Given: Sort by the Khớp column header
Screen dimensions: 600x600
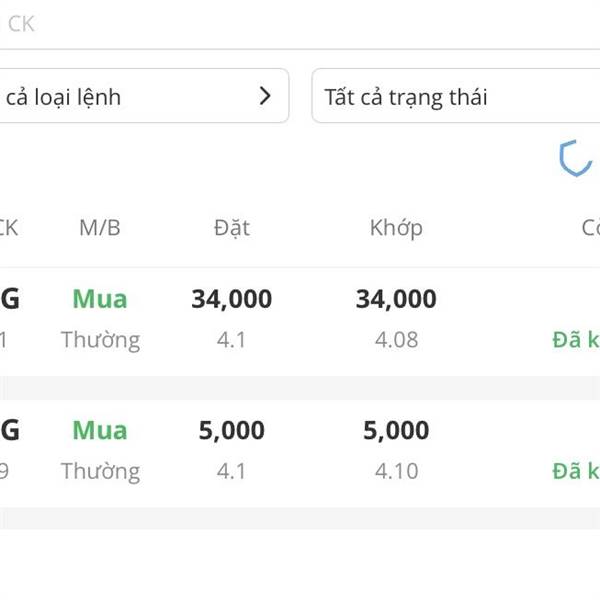Looking at the screenshot, I should (396, 228).
